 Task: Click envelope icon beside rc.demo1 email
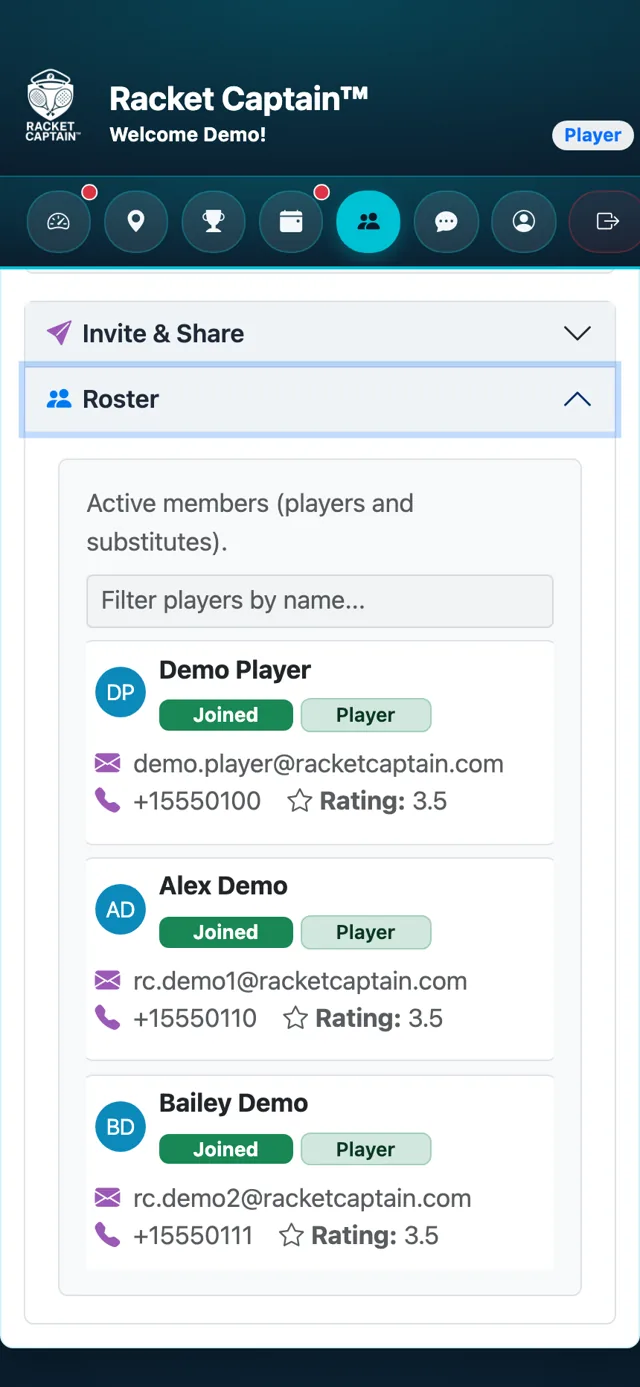pyautogui.click(x=107, y=981)
